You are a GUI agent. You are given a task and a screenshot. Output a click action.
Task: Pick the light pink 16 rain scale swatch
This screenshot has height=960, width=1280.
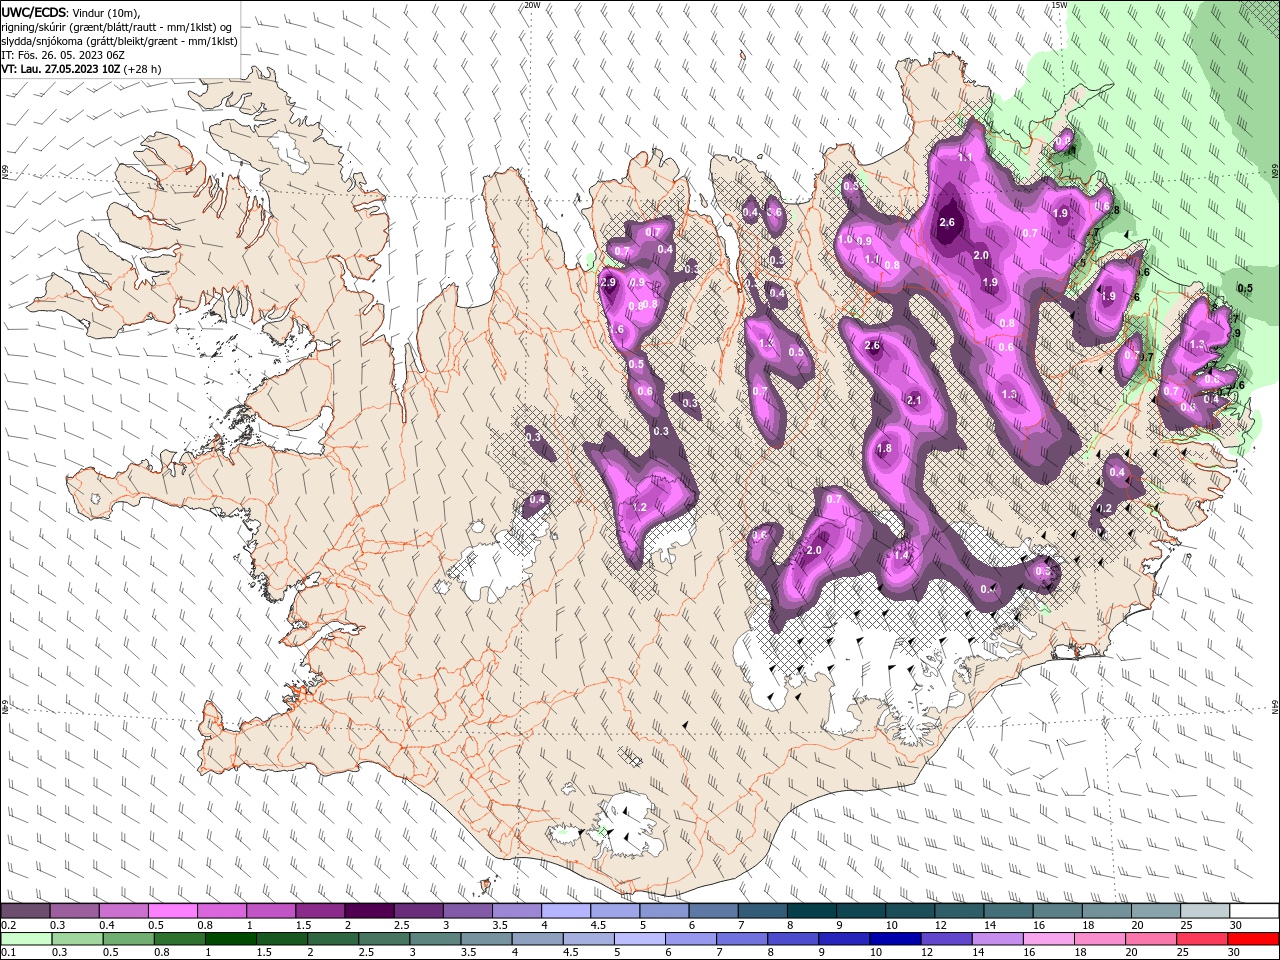click(1050, 939)
